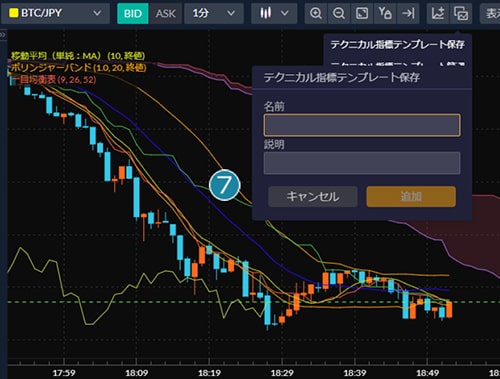The height and width of the screenshot is (379, 500).
Task: Click the zoom out magnifier icon
Action: point(339,13)
